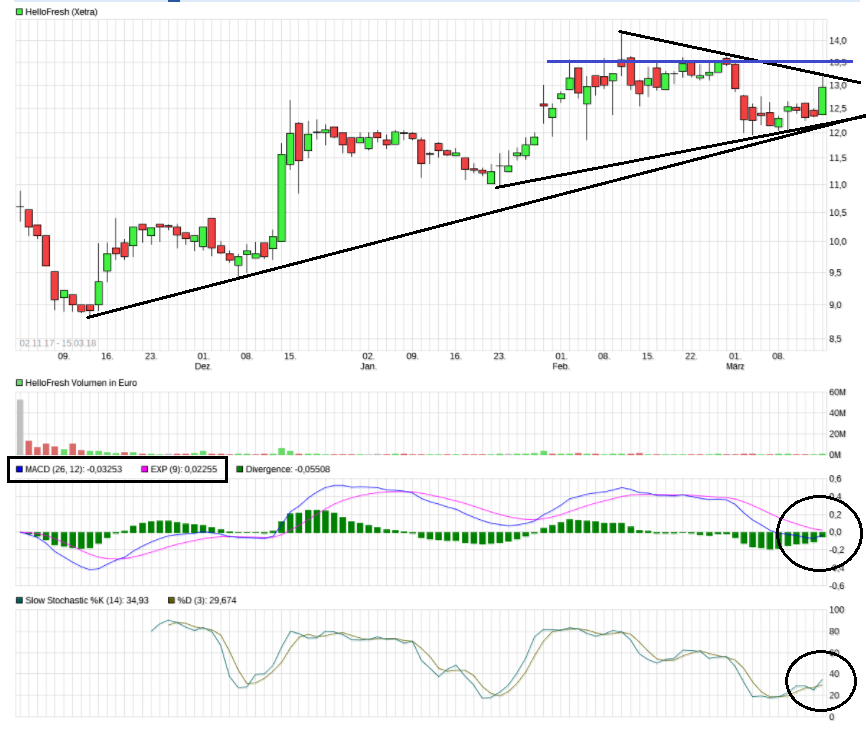Select the 'Jan.' month label on time axis
The image size is (866, 732).
(368, 366)
